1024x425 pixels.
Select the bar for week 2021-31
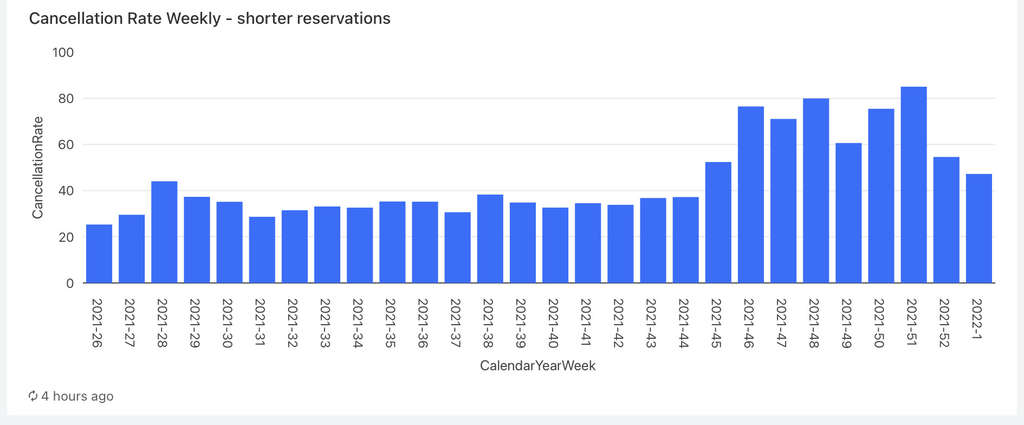pyautogui.click(x=262, y=250)
